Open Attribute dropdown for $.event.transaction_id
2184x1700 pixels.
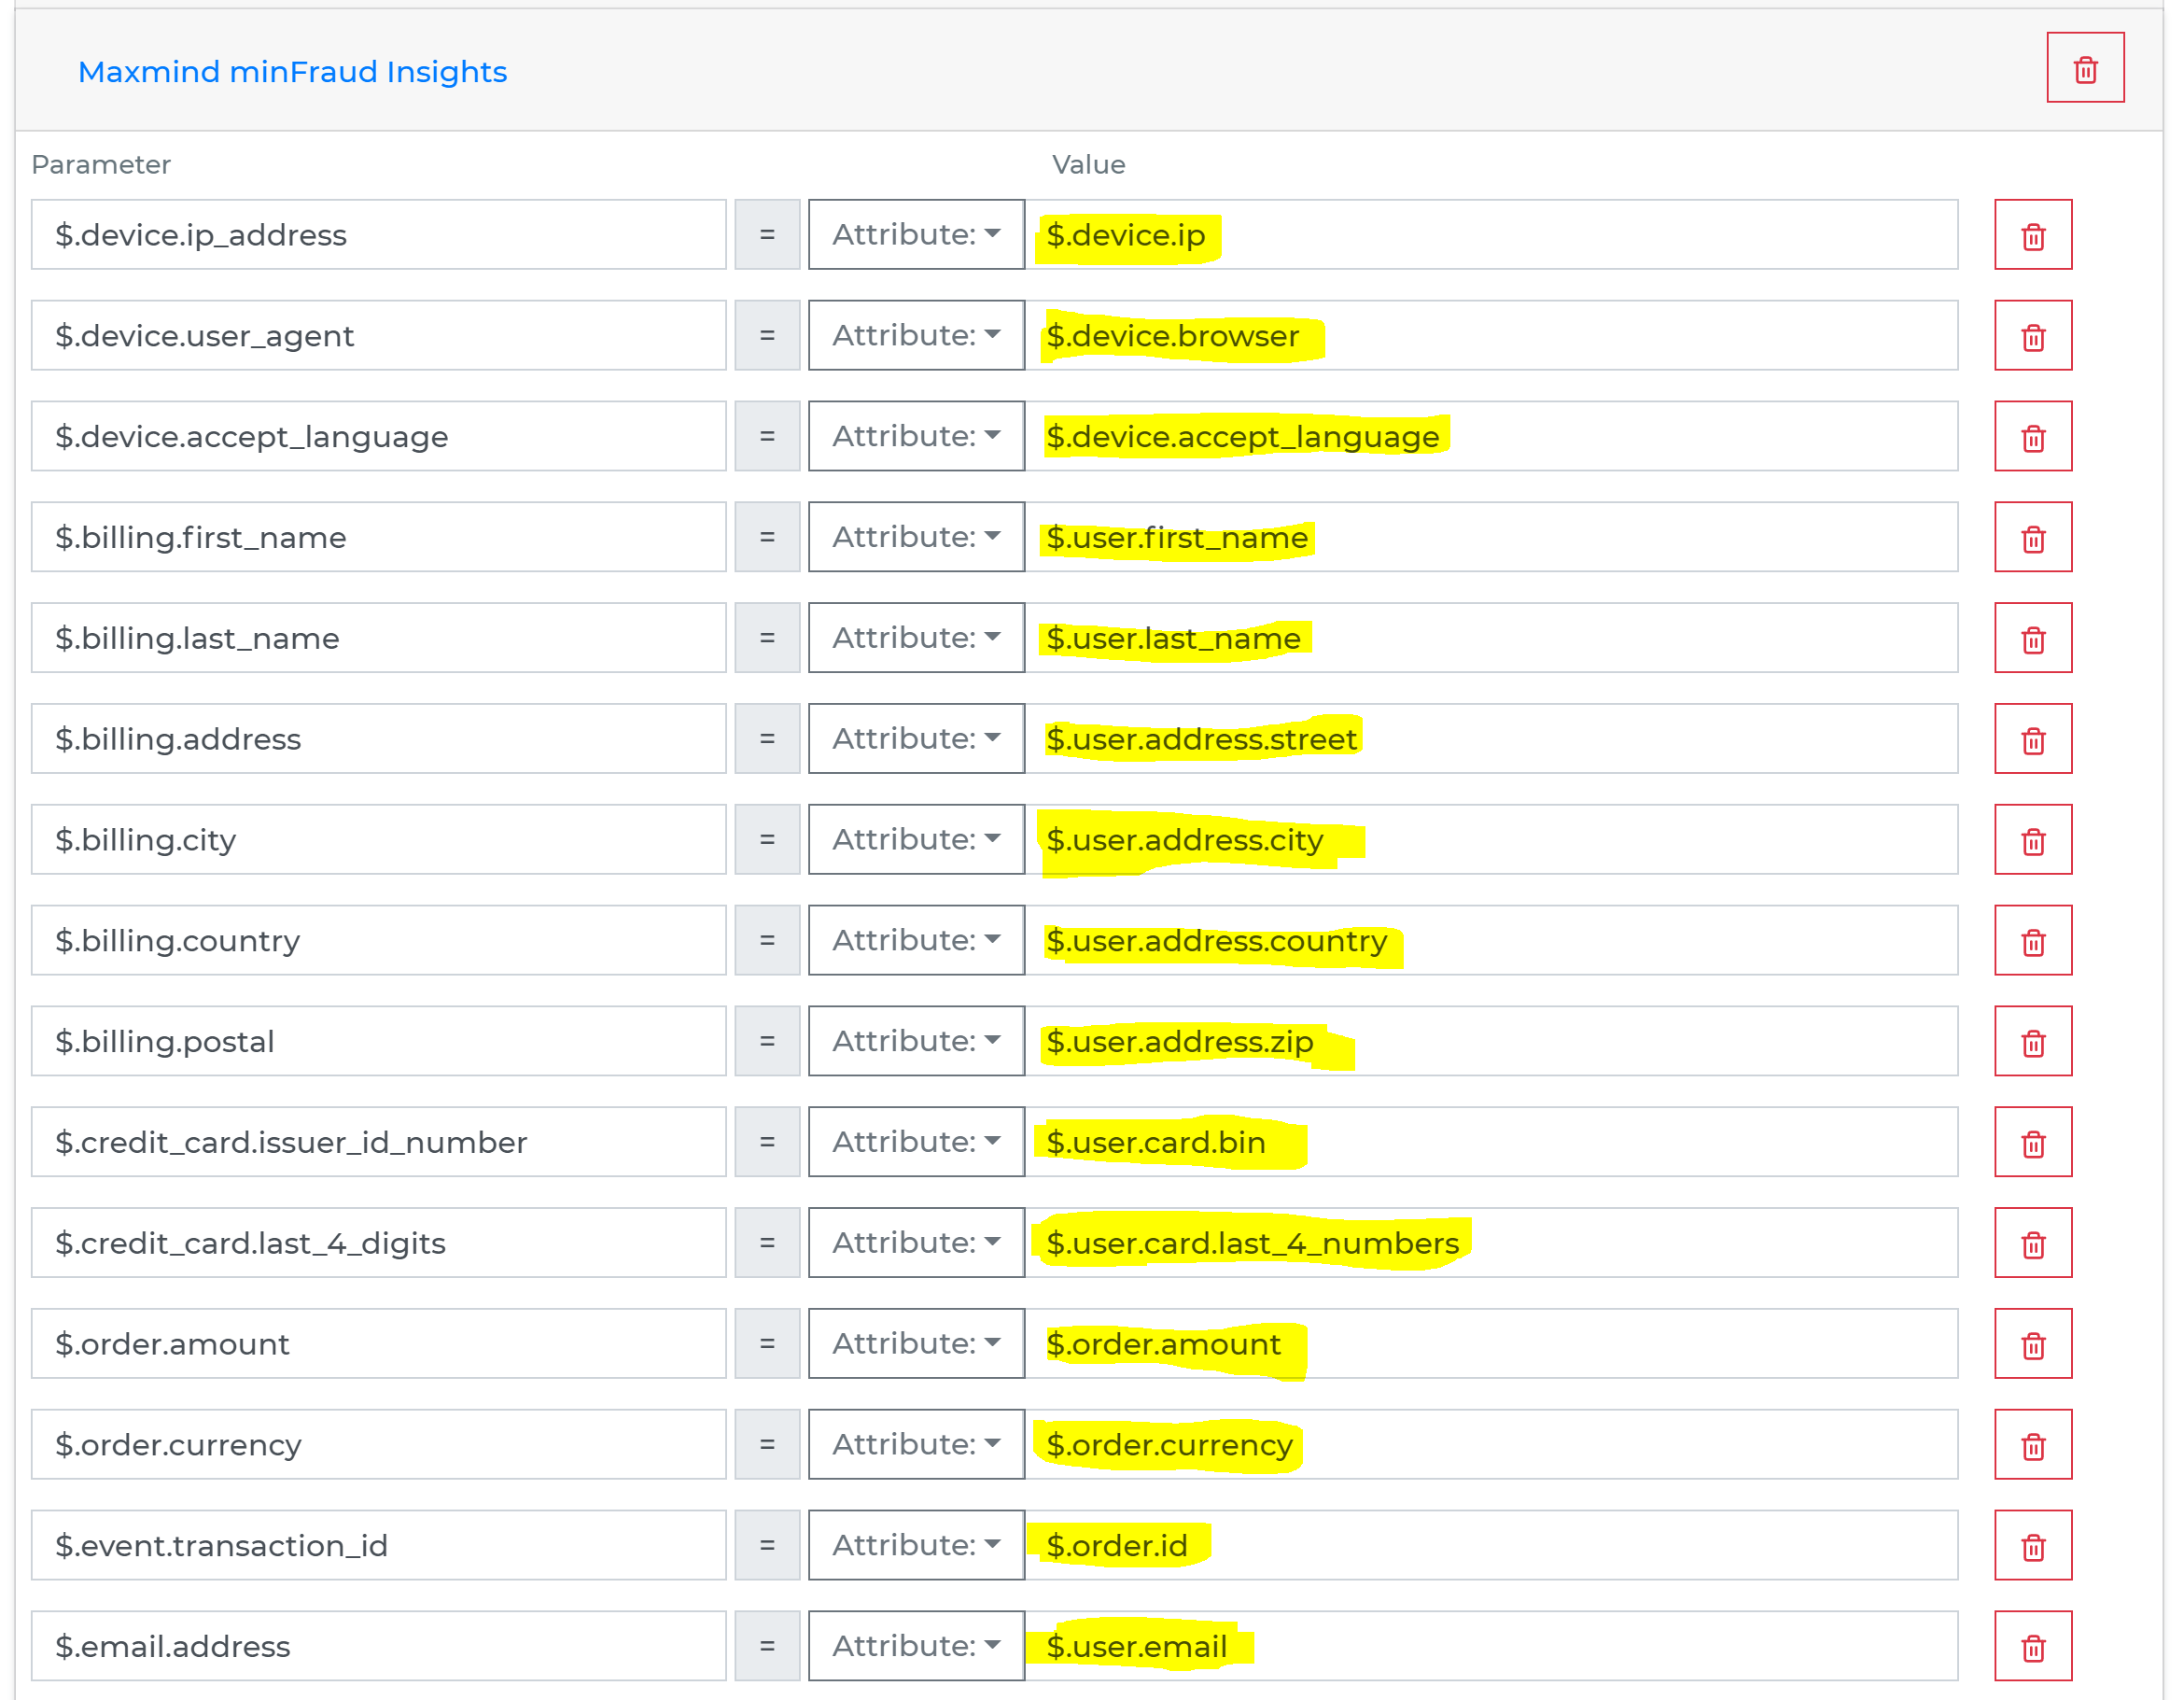[x=916, y=1546]
